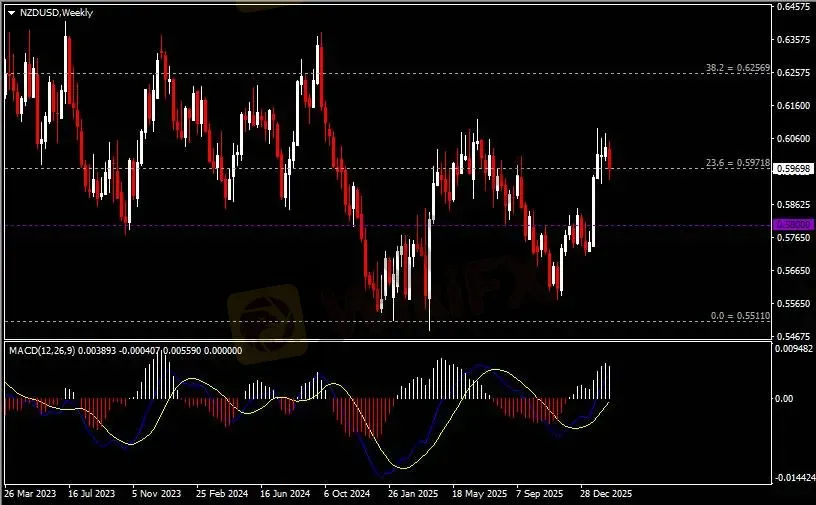Click 0.009482 on the MACD scale
The width and height of the screenshot is (816, 505).
[x=794, y=349]
